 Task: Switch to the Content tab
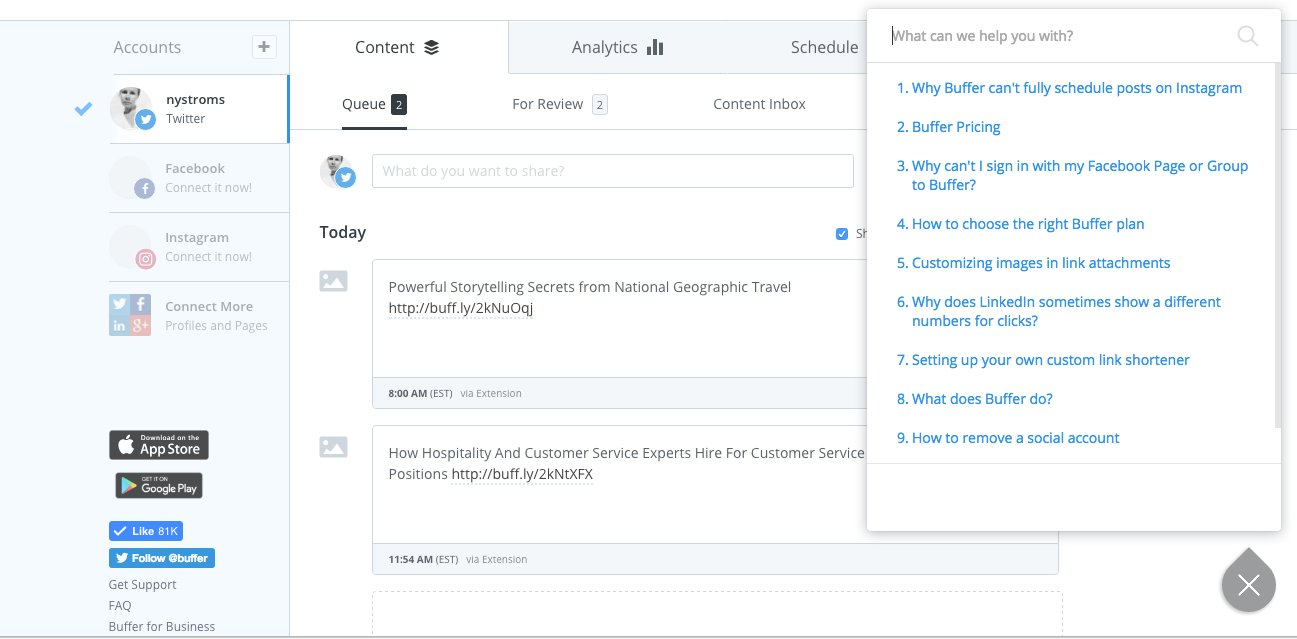pos(398,47)
